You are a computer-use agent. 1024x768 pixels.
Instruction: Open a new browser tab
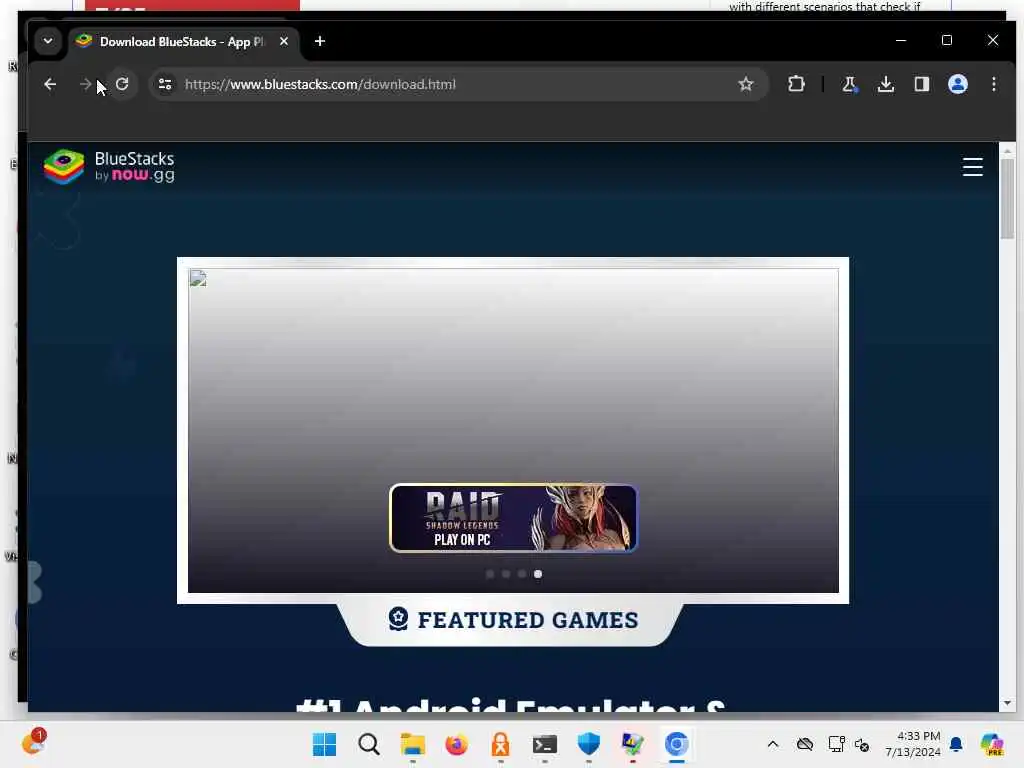tap(319, 41)
